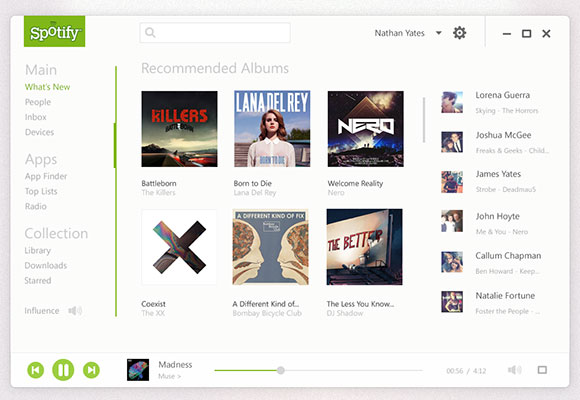580x400 pixels.
Task: Open The Killers artist link
Action: click(158, 192)
